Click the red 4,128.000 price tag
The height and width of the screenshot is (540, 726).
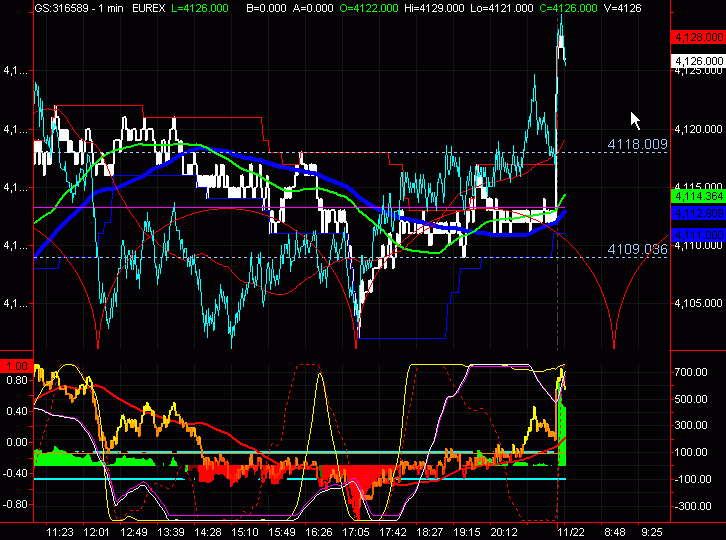pos(697,37)
